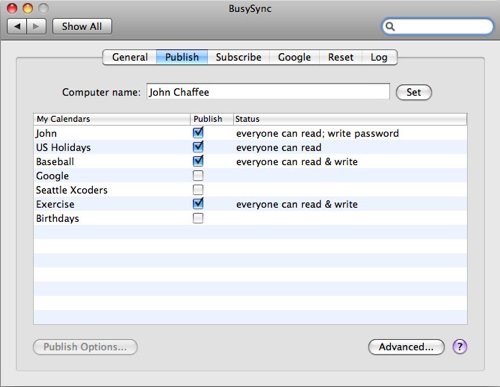
Task: Close the BusySync window with red button
Action: [12, 8]
